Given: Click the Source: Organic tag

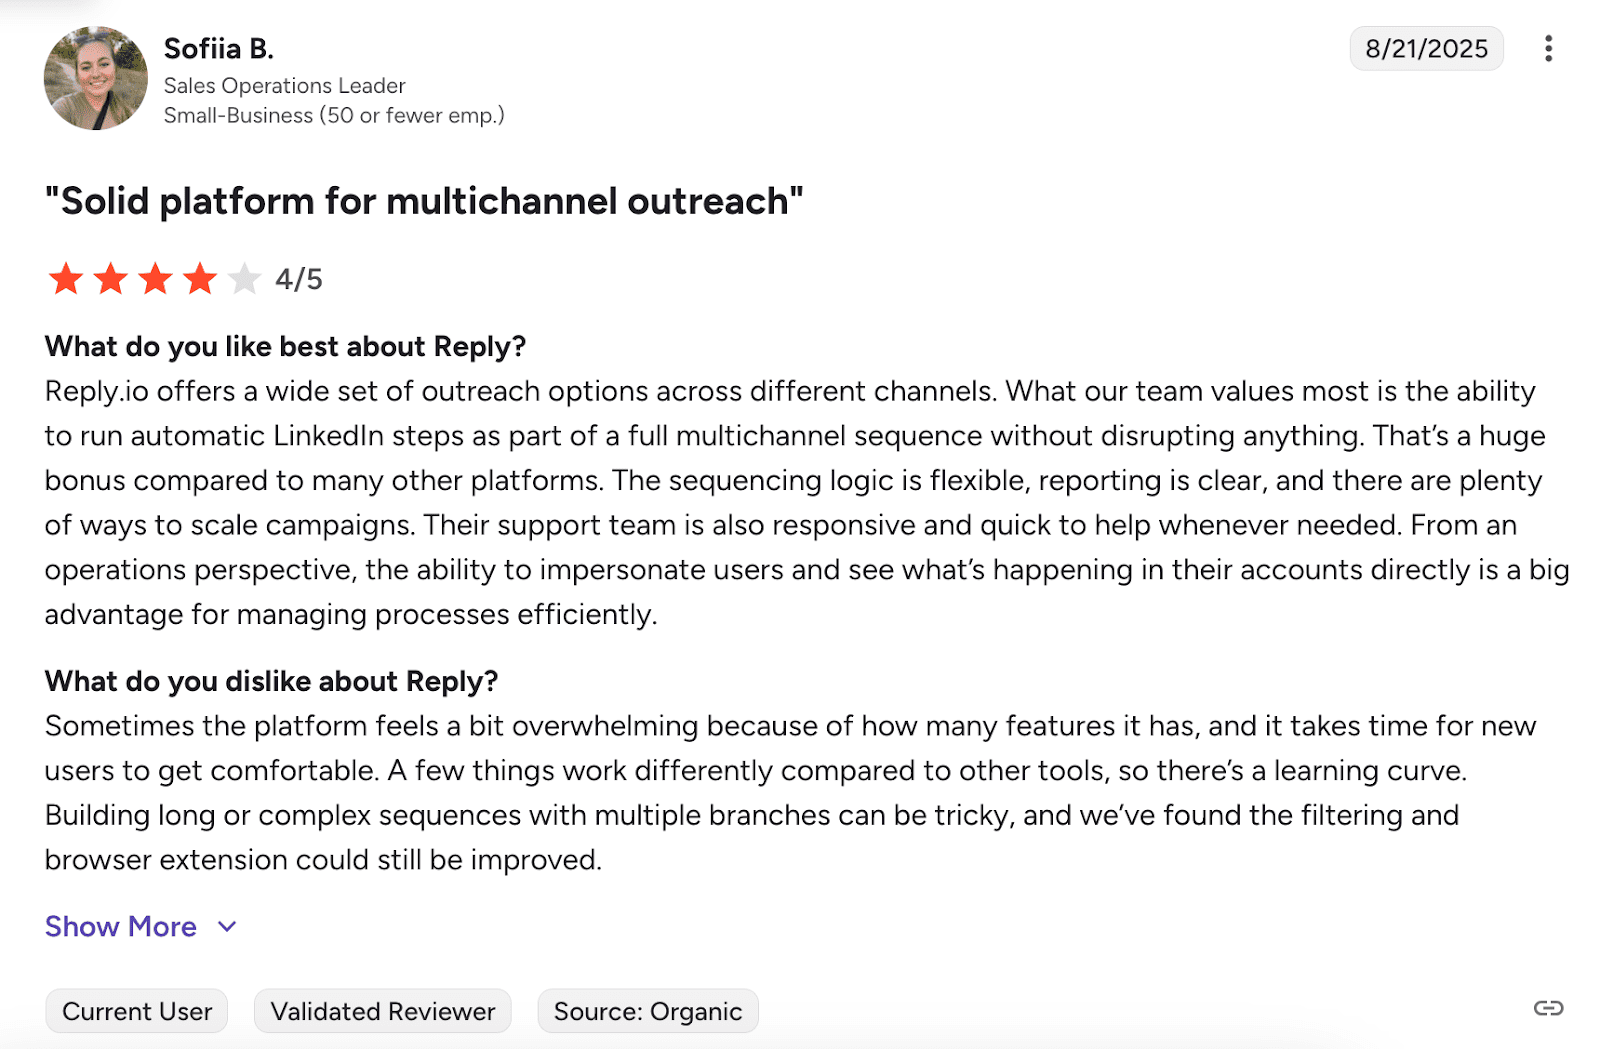Looking at the screenshot, I should [x=648, y=1012].
